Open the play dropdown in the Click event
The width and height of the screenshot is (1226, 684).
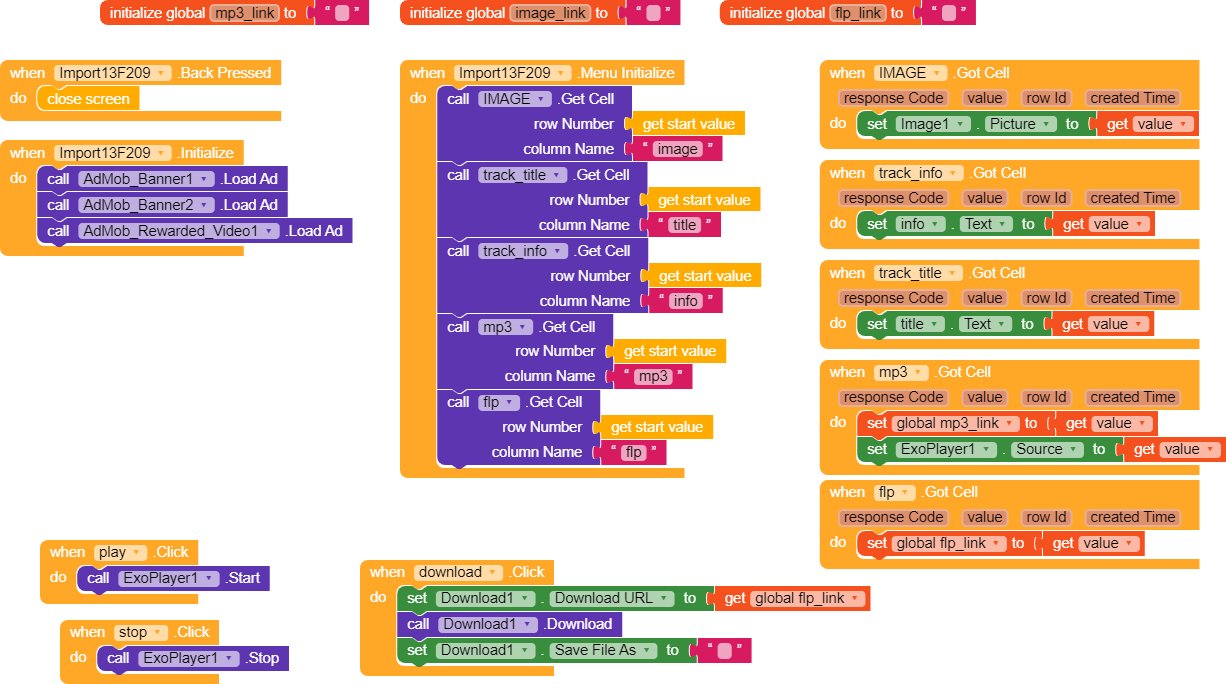point(120,552)
